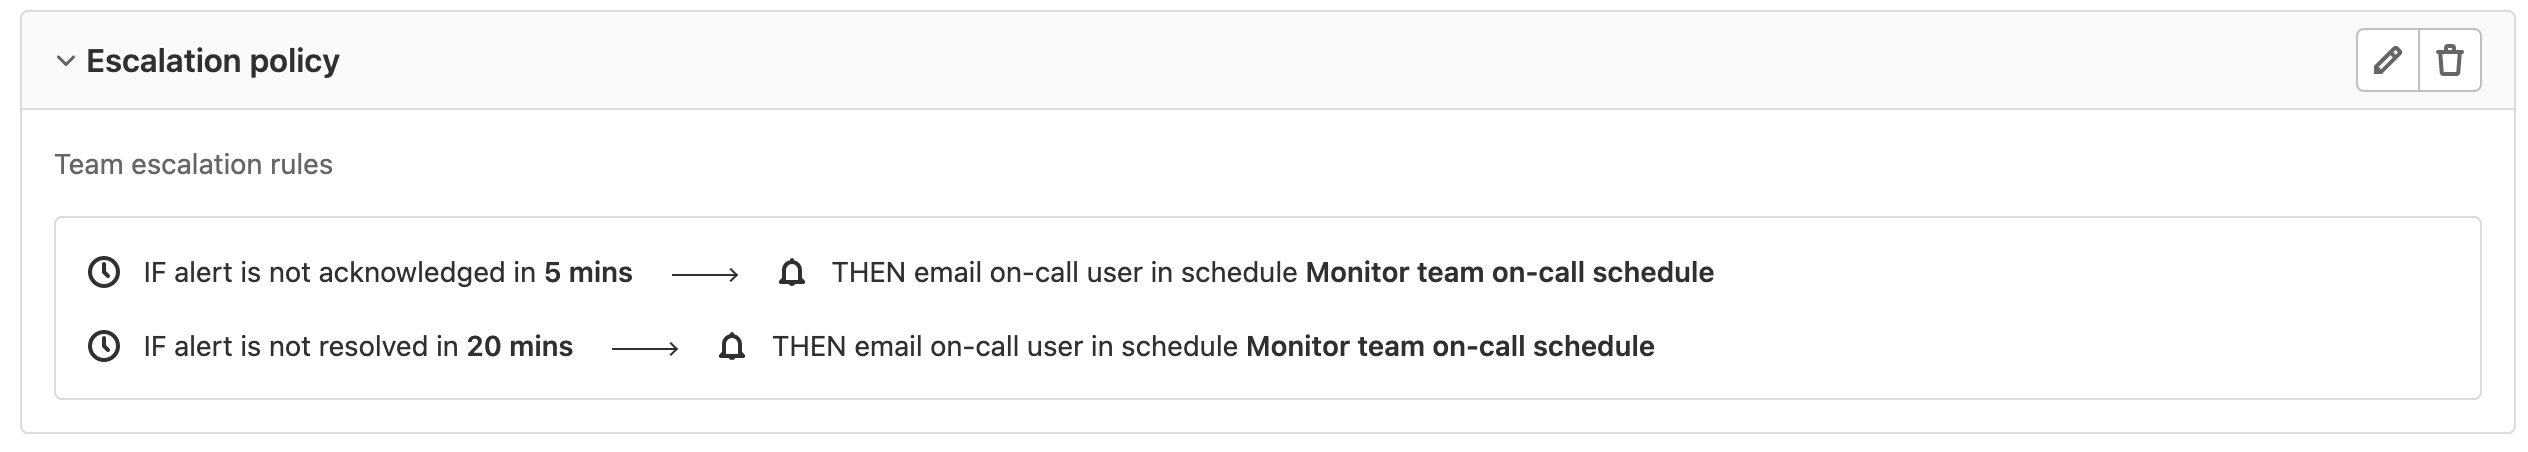Click the clock icon on the resolved rule
The height and width of the screenshot is (452, 2528).
click(x=104, y=347)
